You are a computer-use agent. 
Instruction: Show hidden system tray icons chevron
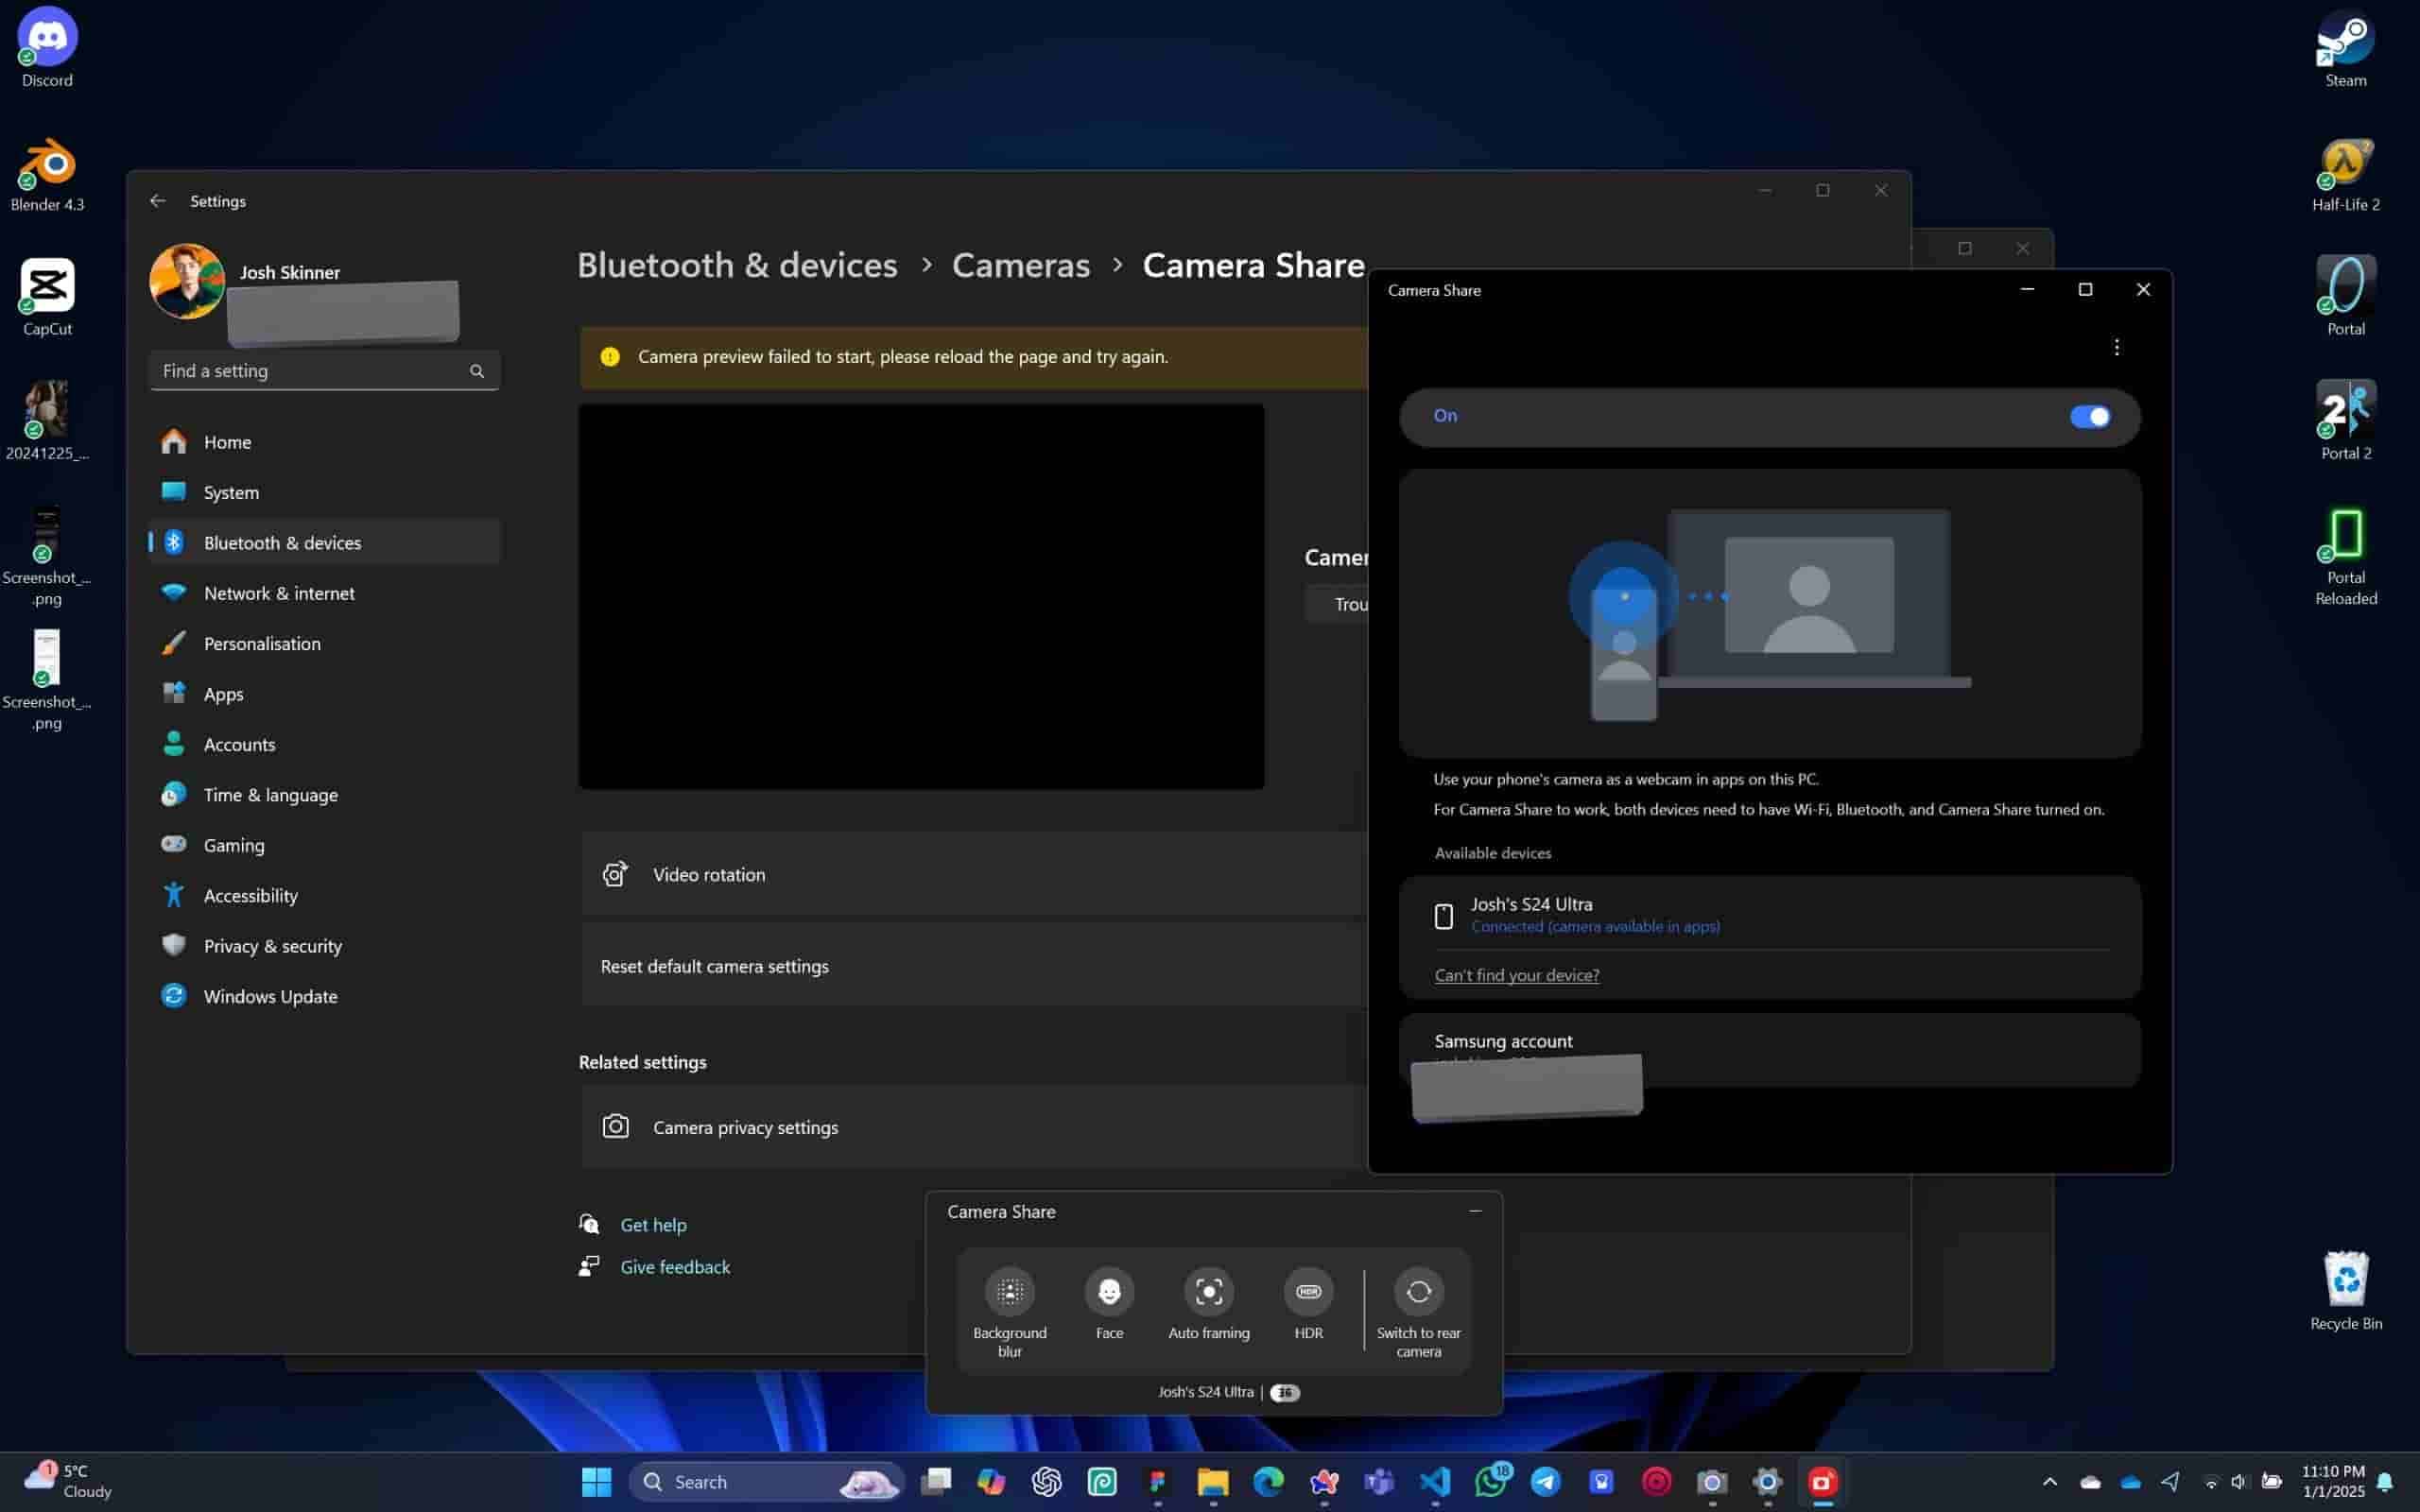coord(2049,1482)
